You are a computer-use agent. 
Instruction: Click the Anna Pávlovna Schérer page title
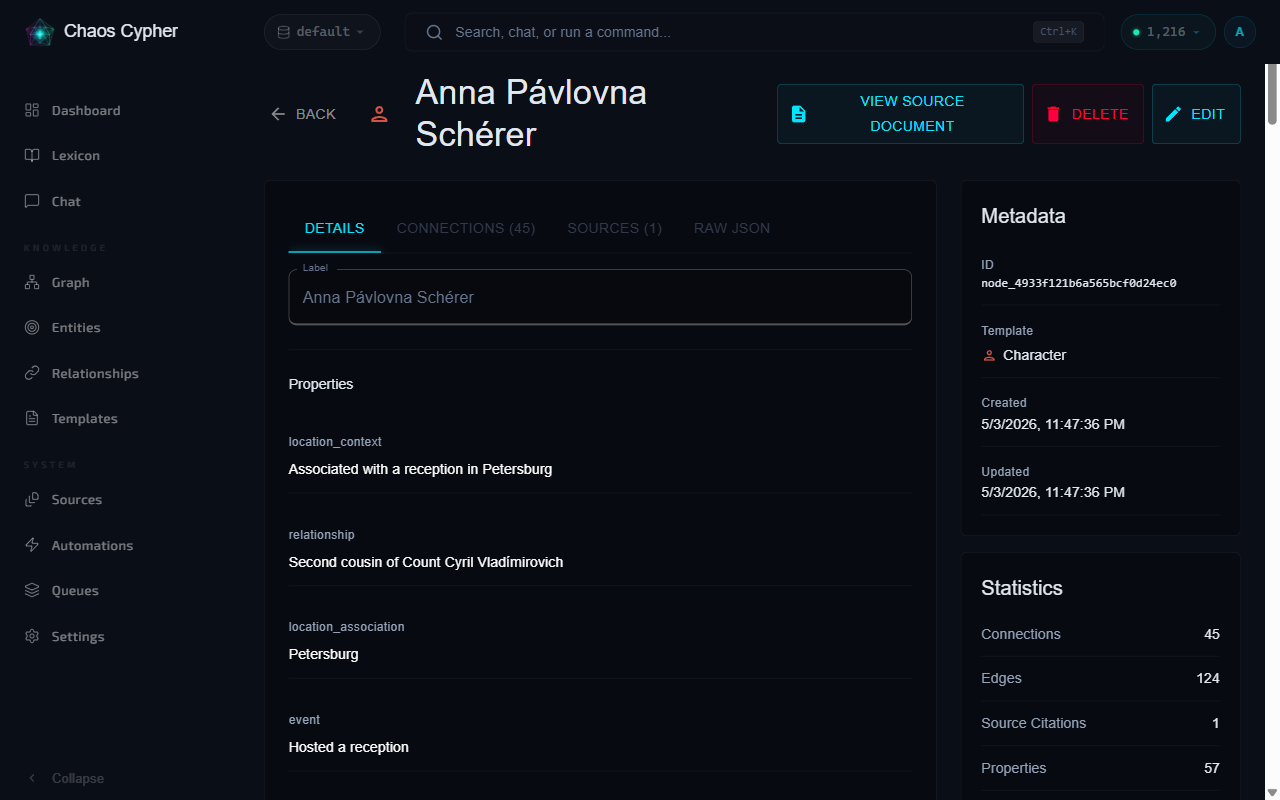[531, 113]
